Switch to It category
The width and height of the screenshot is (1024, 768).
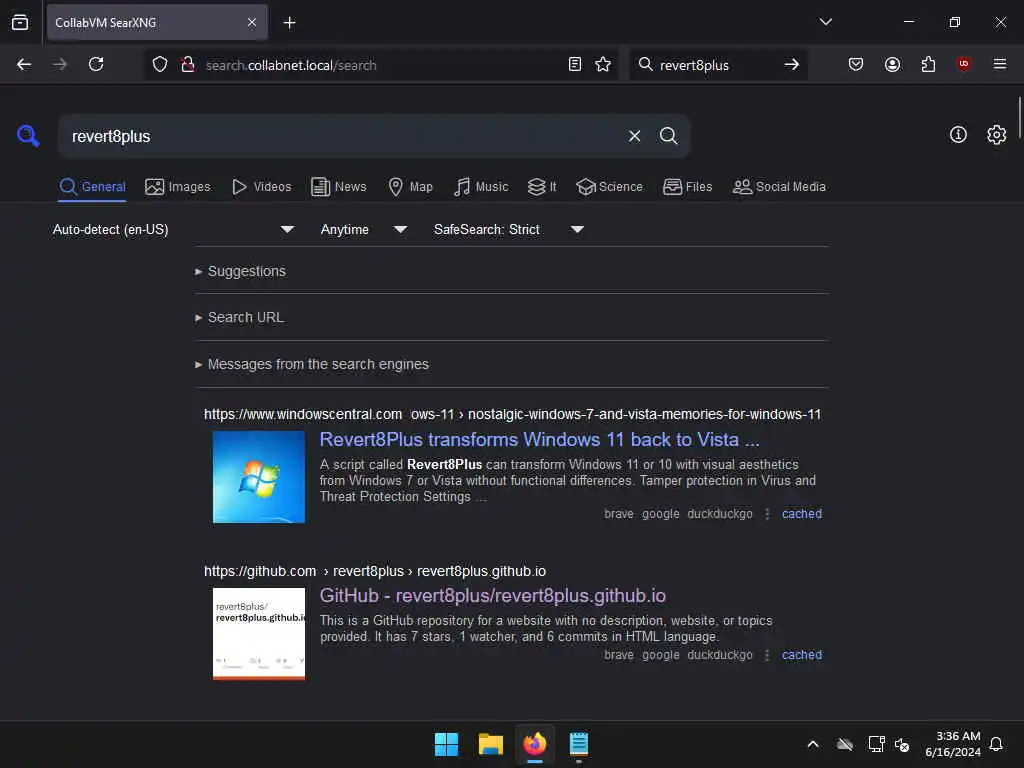pyautogui.click(x=542, y=187)
